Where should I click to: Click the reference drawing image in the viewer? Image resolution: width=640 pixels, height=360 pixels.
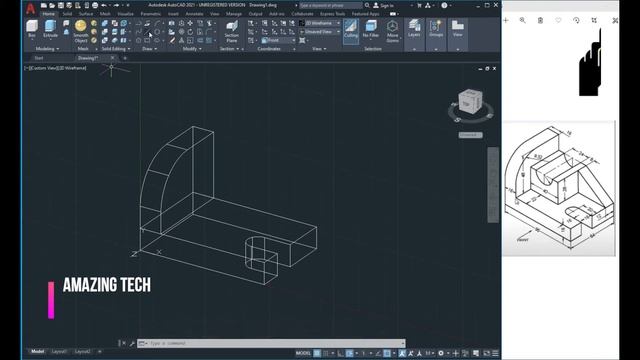pos(559,189)
